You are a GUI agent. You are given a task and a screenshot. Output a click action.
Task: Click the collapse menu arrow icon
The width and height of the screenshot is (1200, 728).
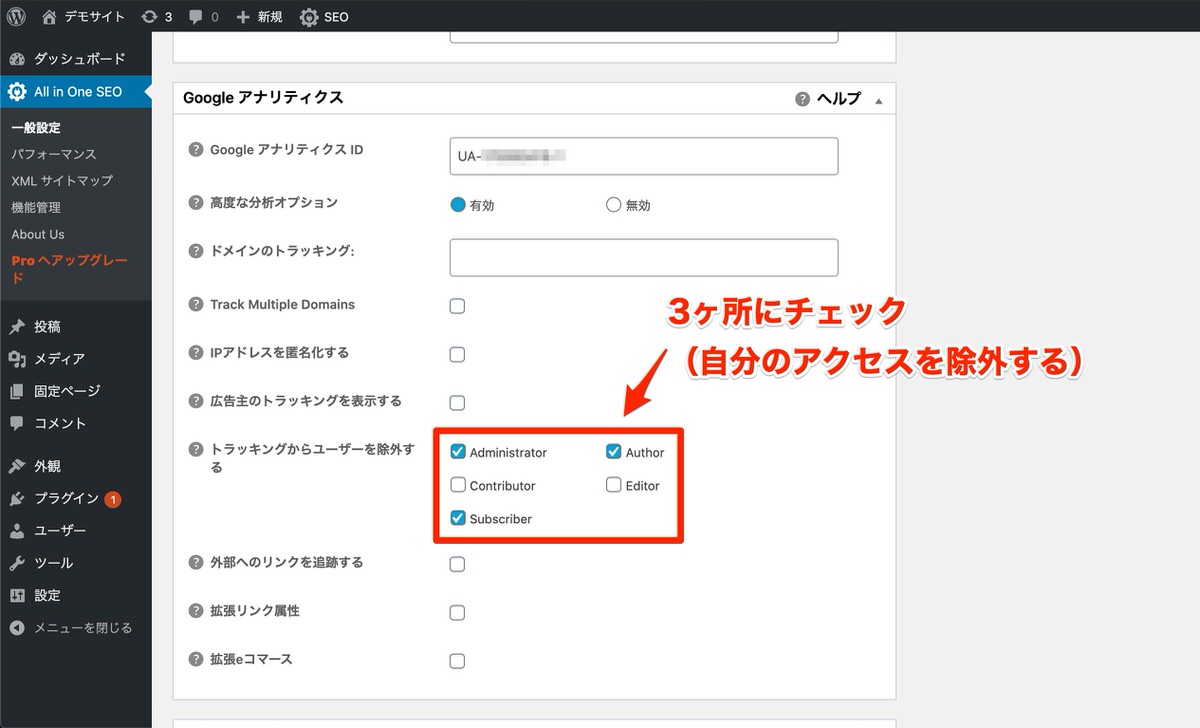[x=17, y=628]
